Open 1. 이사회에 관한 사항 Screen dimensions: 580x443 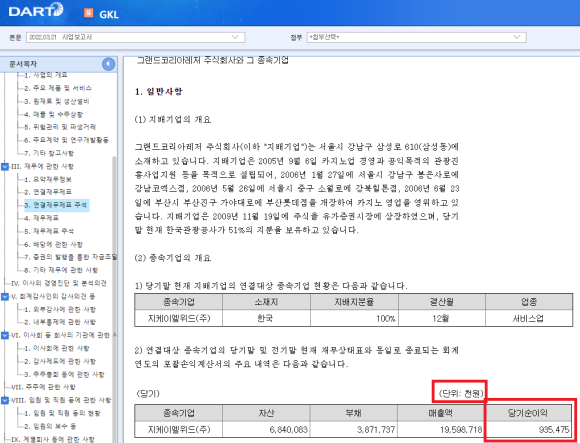pyautogui.click(x=57, y=348)
